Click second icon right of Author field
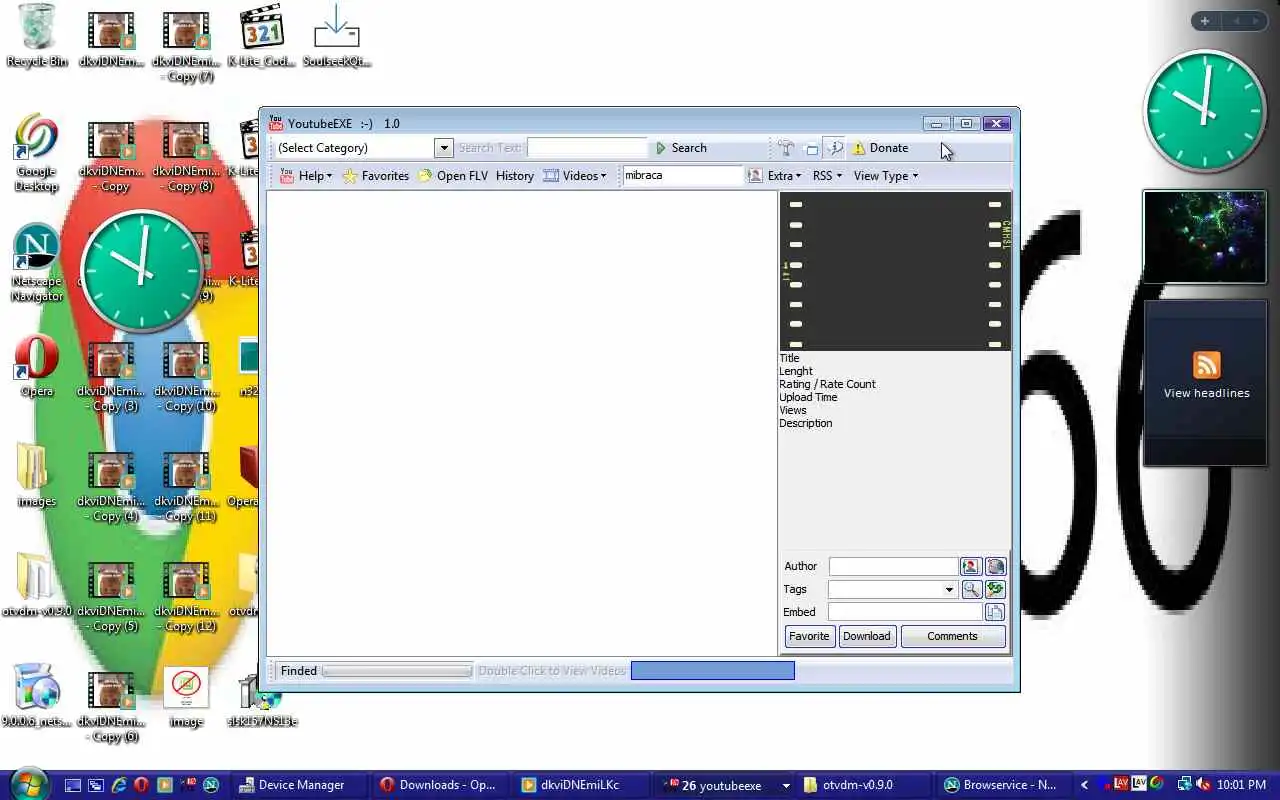This screenshot has height=800, width=1280. click(x=995, y=567)
